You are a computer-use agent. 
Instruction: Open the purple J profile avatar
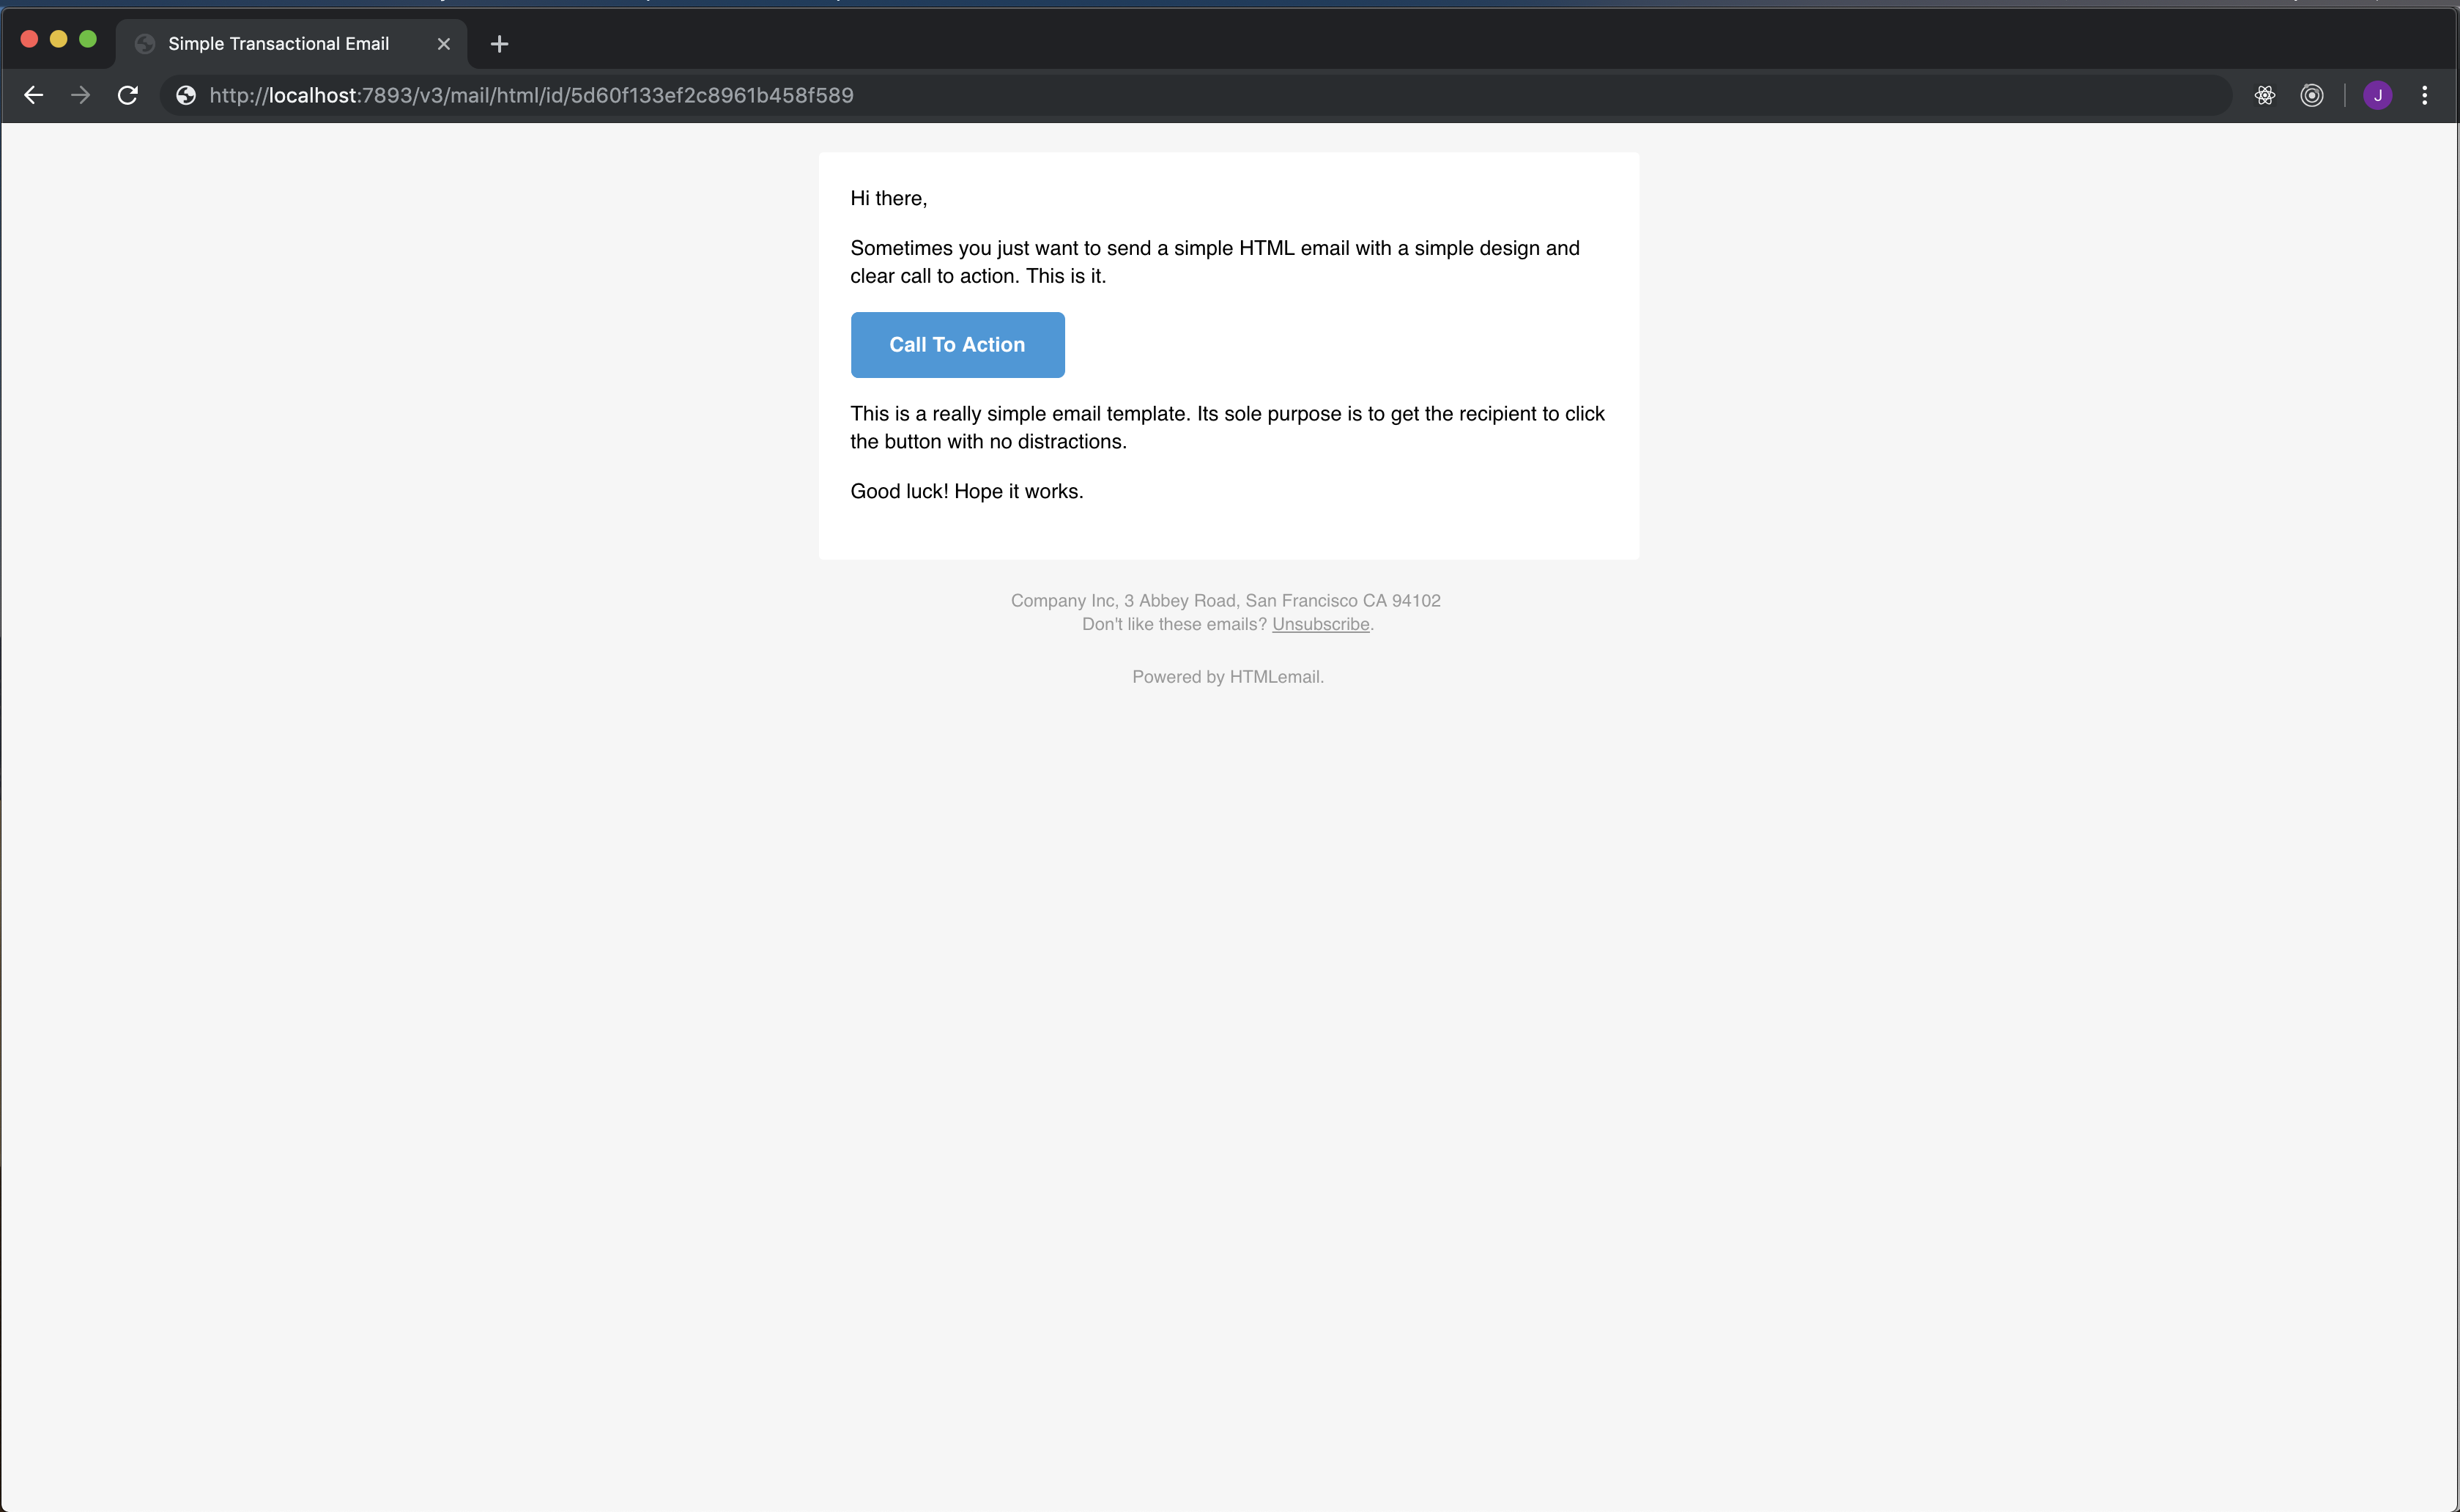coord(2377,95)
